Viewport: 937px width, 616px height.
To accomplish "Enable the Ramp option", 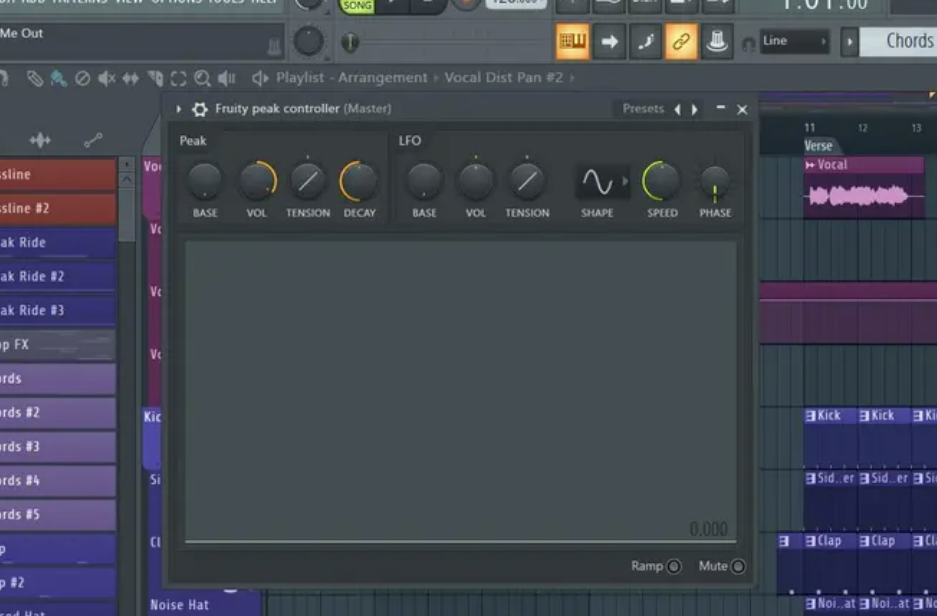I will pyautogui.click(x=673, y=566).
